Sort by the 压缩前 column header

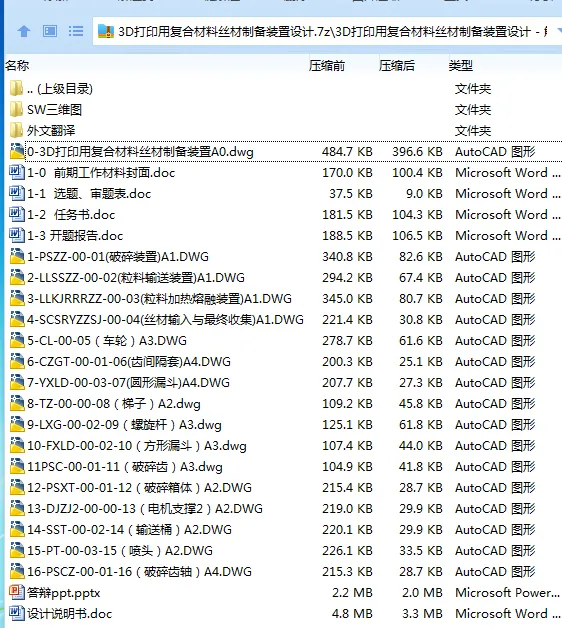[326, 65]
